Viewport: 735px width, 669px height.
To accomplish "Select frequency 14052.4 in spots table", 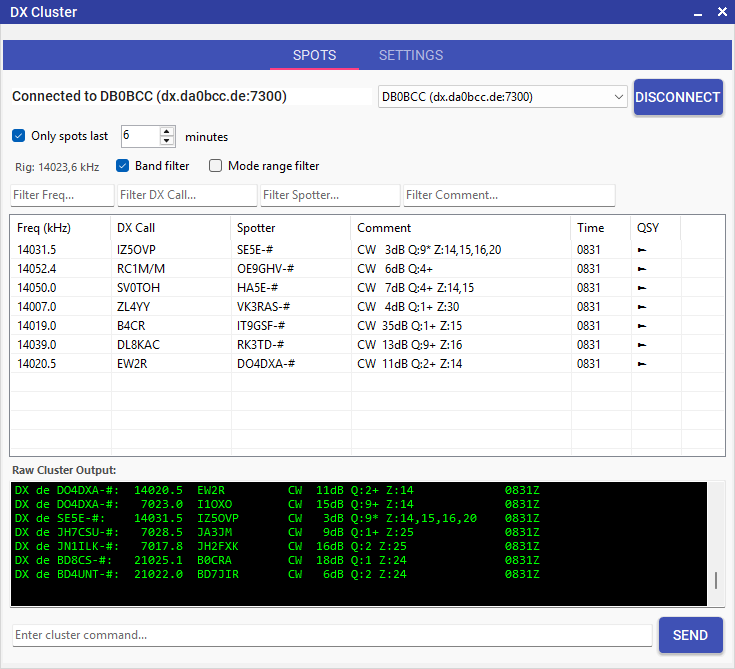I will (37, 269).
